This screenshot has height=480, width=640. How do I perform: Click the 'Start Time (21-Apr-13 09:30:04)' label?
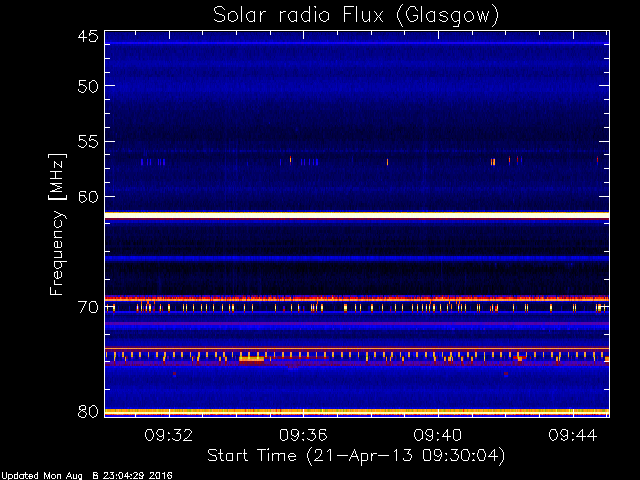point(356,456)
